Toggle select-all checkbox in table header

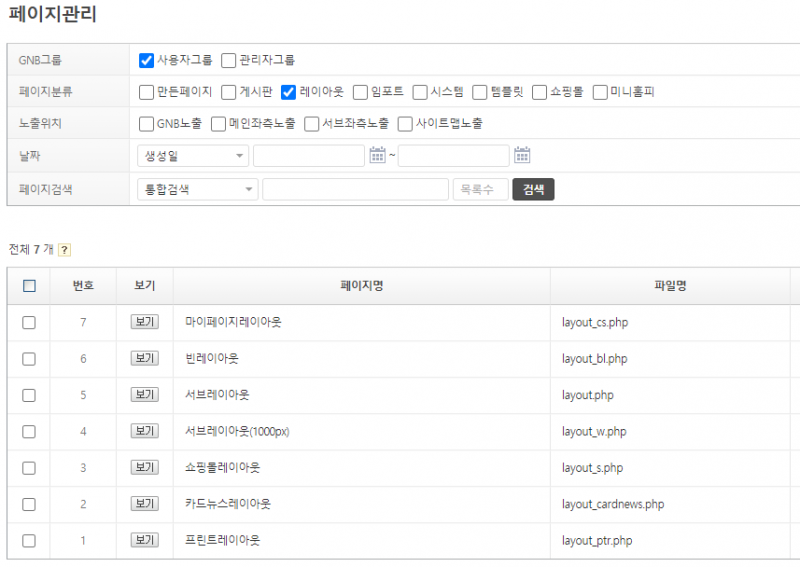coord(29,286)
